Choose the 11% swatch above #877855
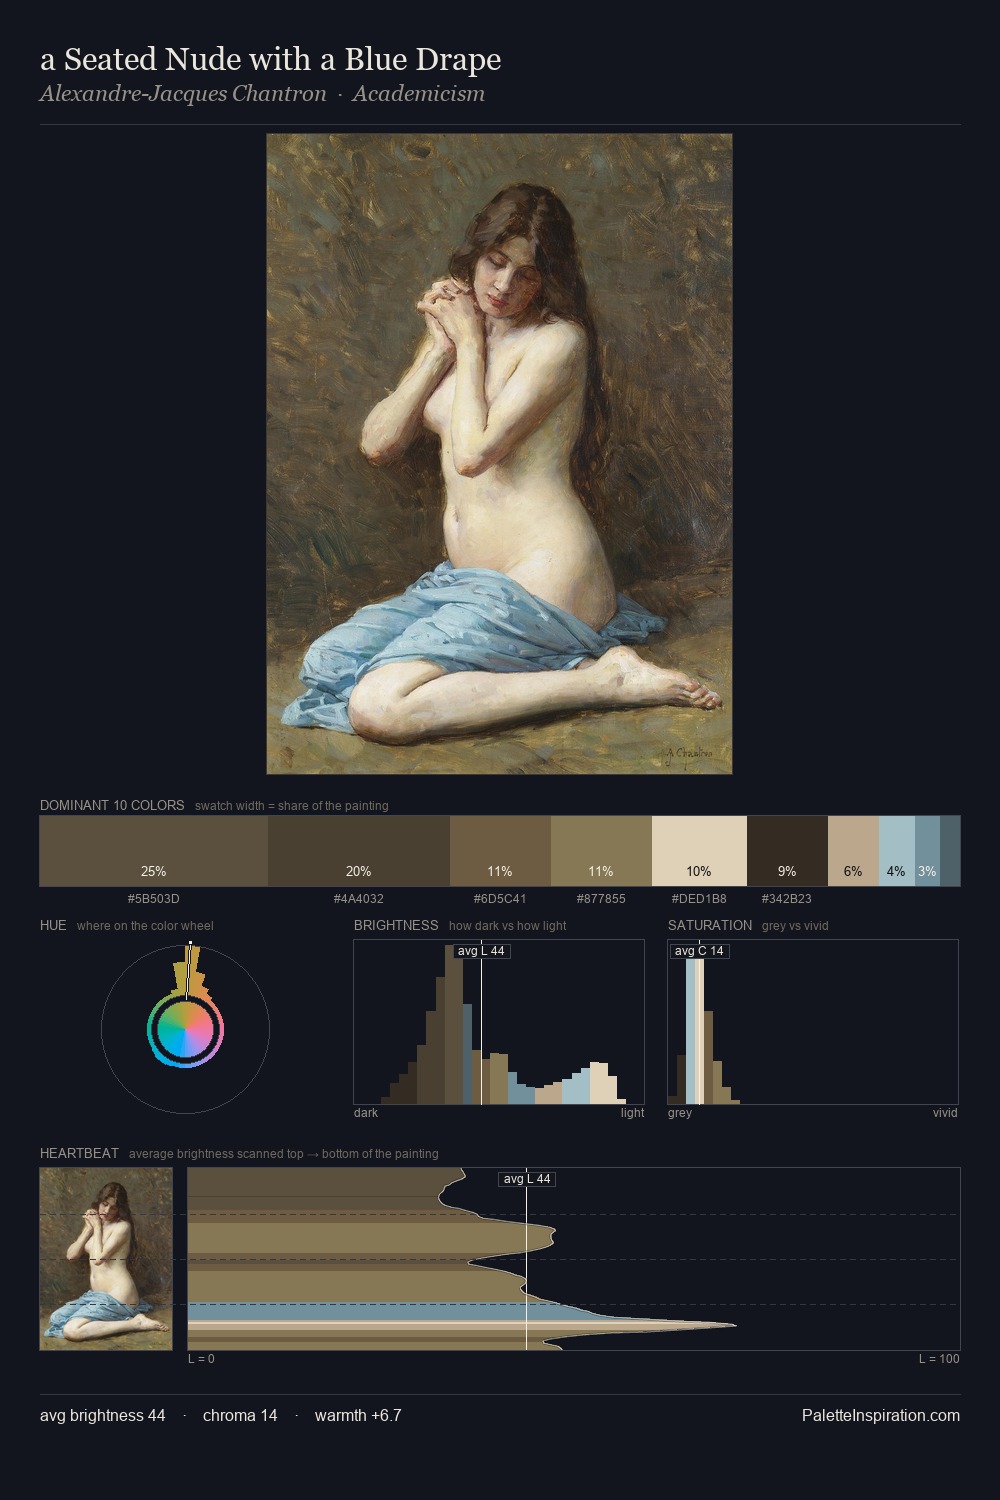This screenshot has width=1000, height=1500. [601, 851]
